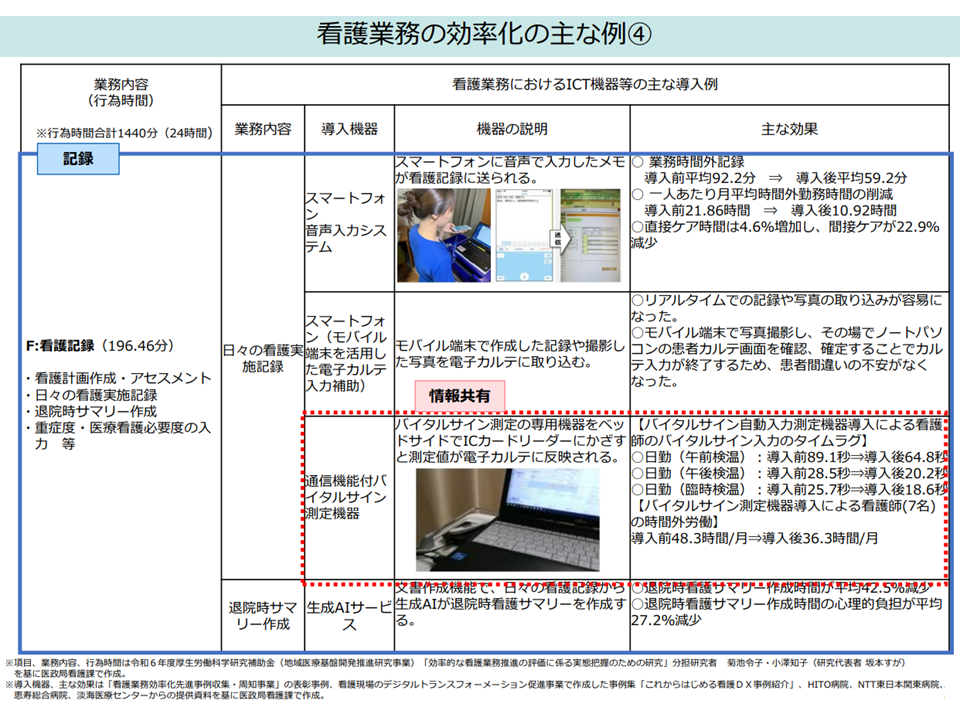Image resolution: width=960 pixels, height=720 pixels.
Task: Click the 主な効果 column header
Action: pyautogui.click(x=789, y=129)
